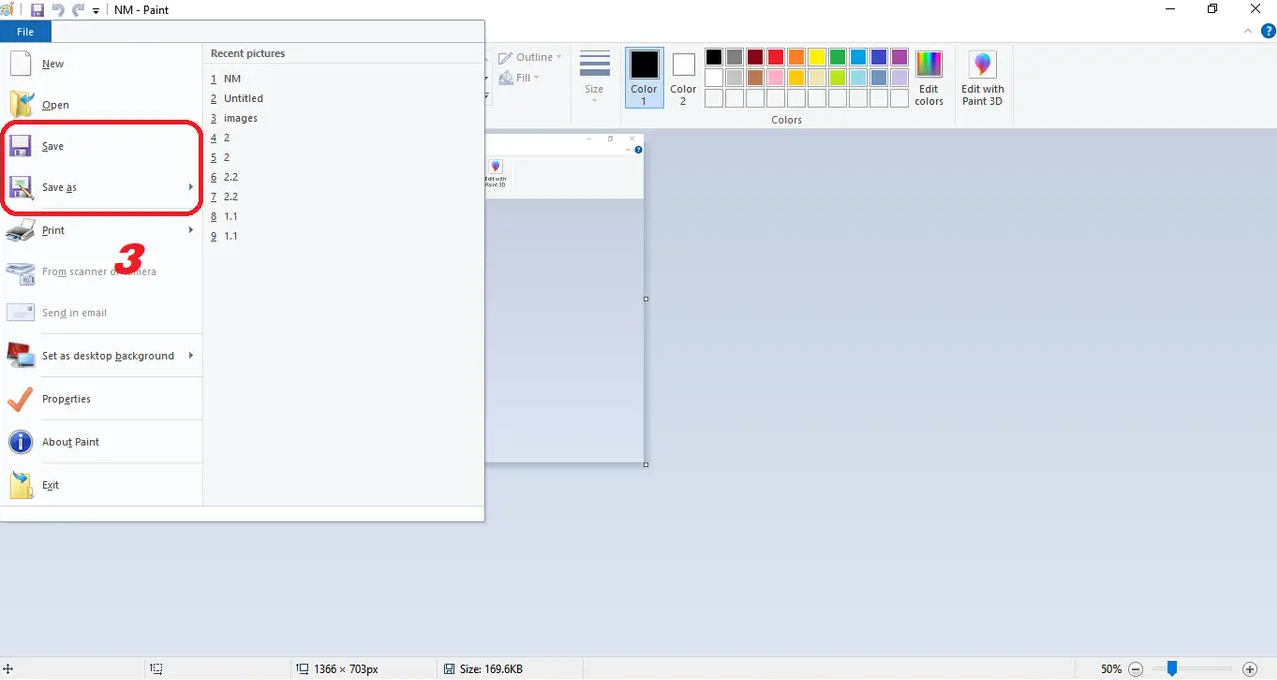Click the From scanner or camera item
The width and height of the screenshot is (1277, 680).
tap(102, 272)
